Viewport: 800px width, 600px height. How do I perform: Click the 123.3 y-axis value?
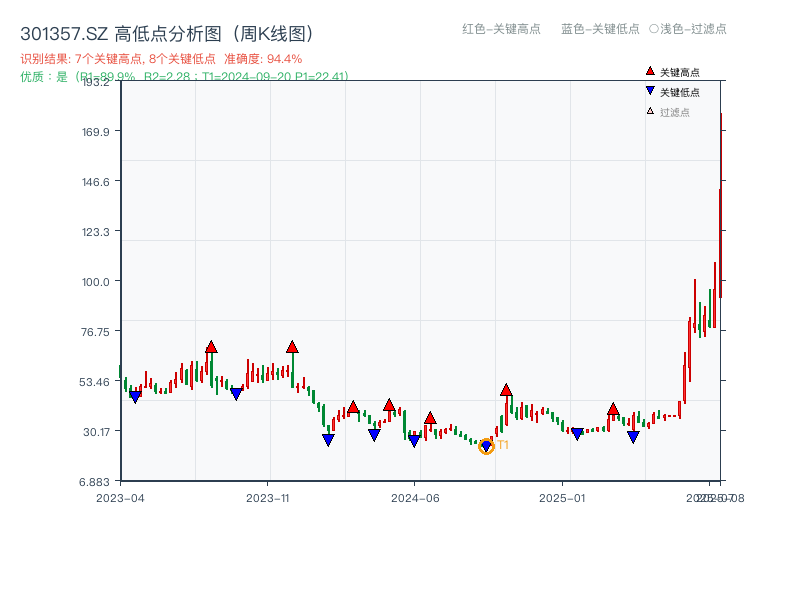(96, 232)
